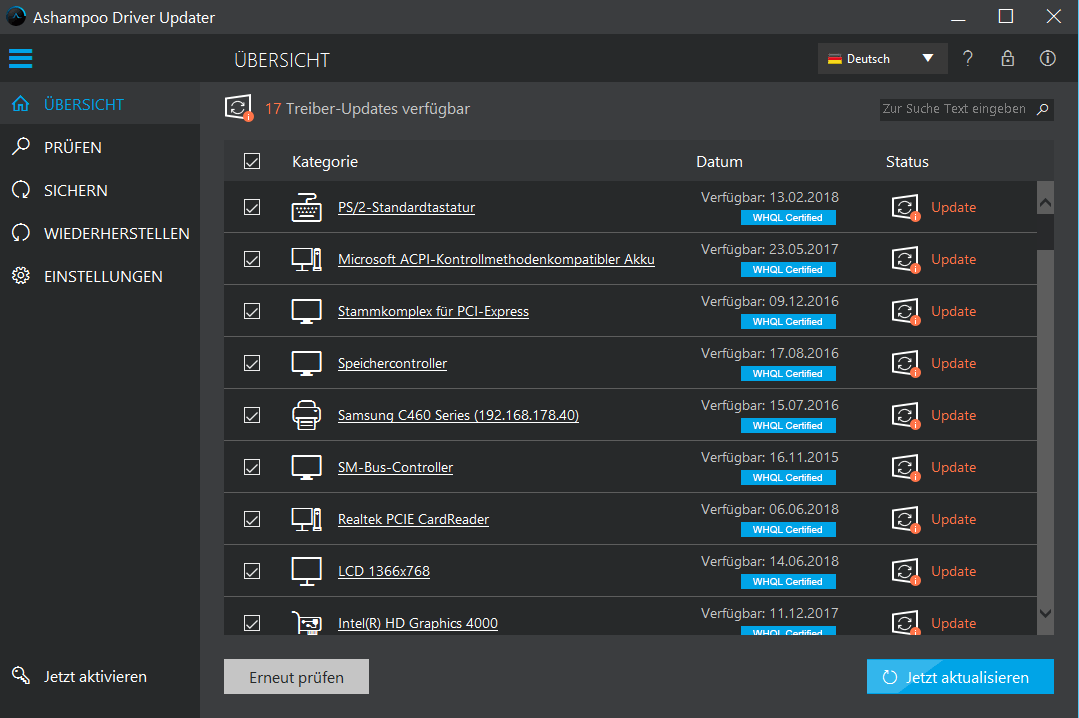Uncheck the Realtek PCIE CardReader checkbox
The image size is (1079, 718).
tap(252, 519)
